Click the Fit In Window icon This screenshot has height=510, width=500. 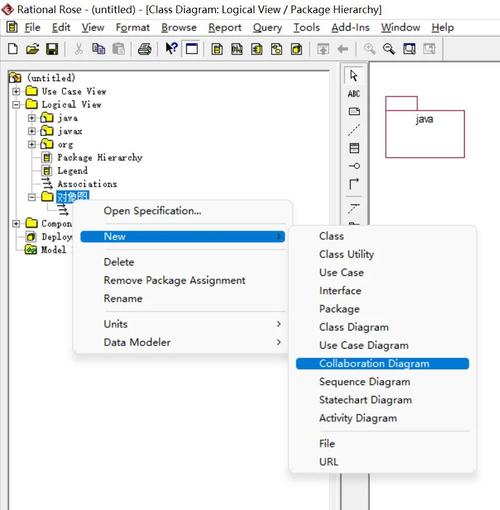[409, 49]
